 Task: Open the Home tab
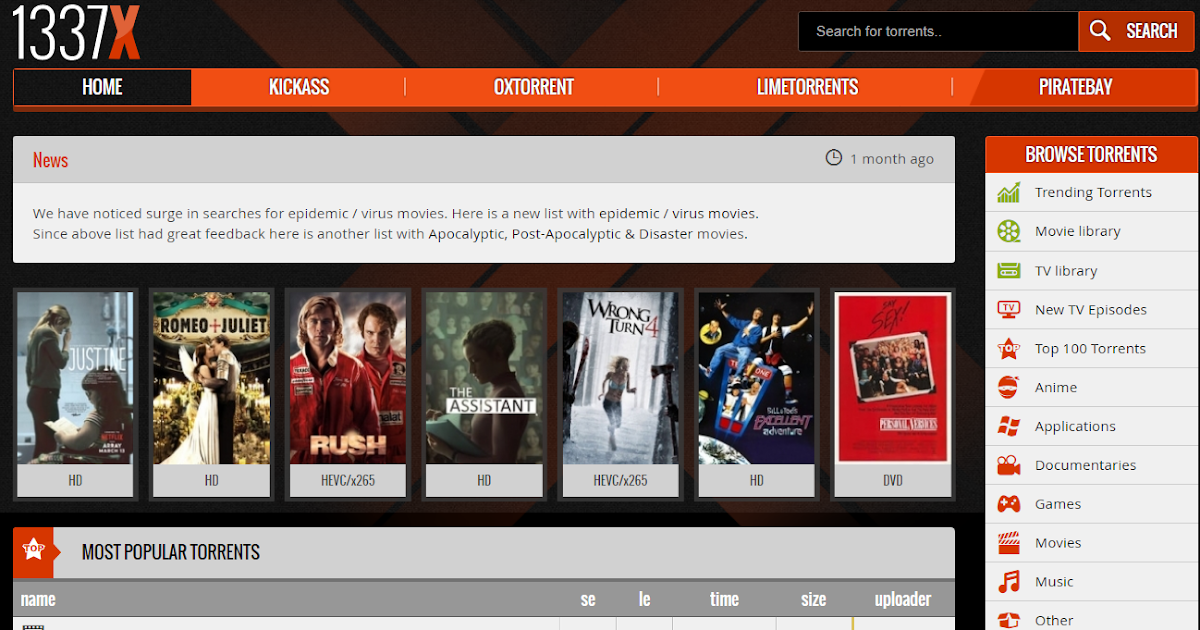point(102,87)
